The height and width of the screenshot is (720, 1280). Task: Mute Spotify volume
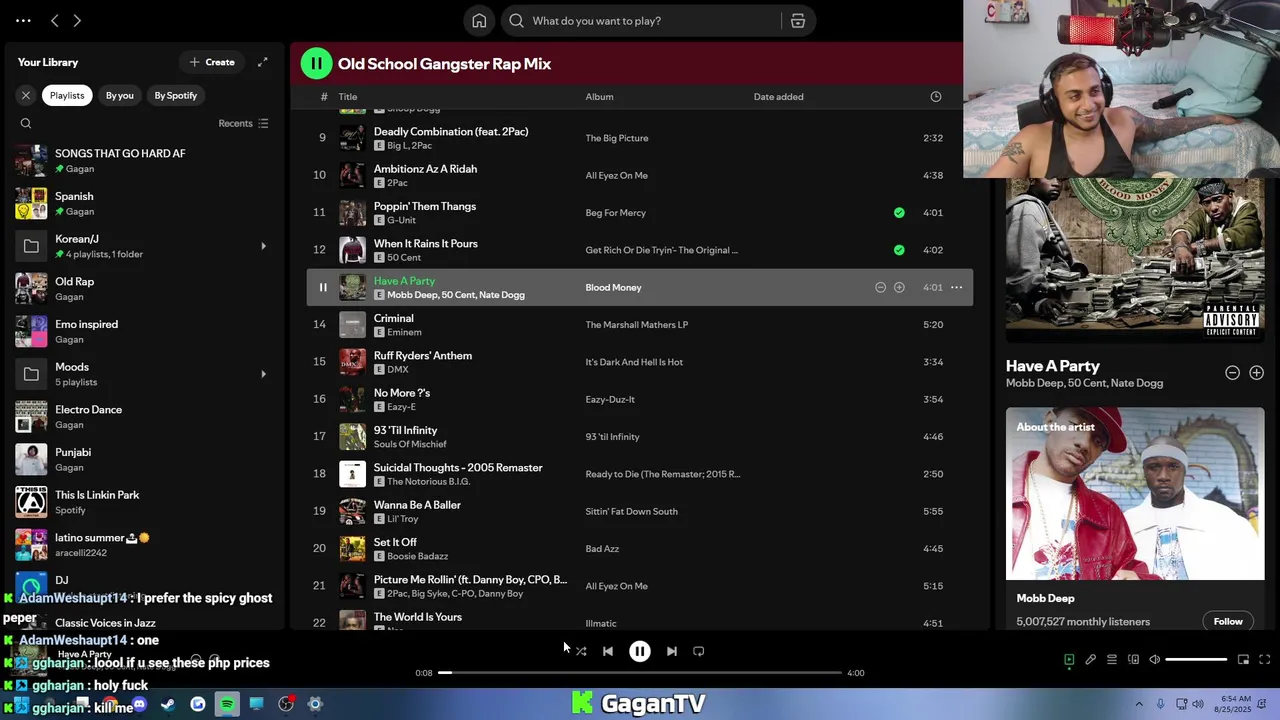point(1154,659)
